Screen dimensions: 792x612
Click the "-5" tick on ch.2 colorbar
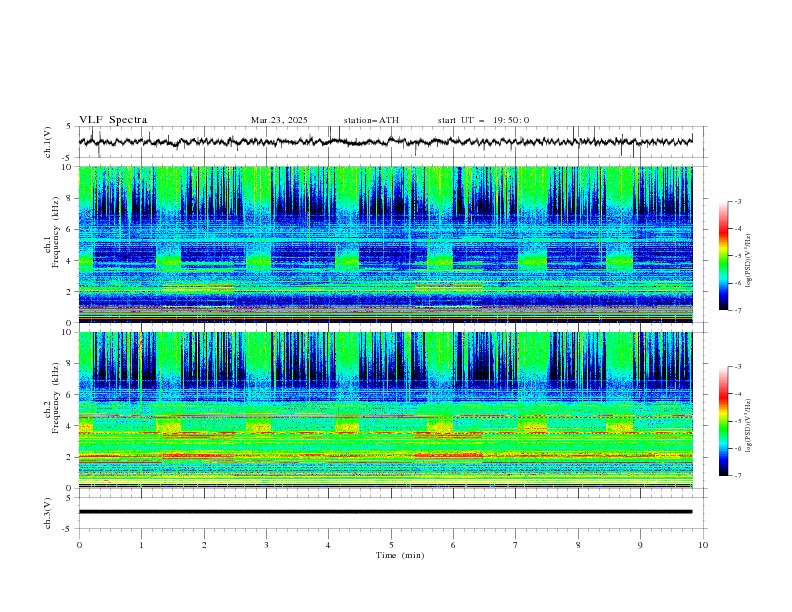click(x=738, y=421)
